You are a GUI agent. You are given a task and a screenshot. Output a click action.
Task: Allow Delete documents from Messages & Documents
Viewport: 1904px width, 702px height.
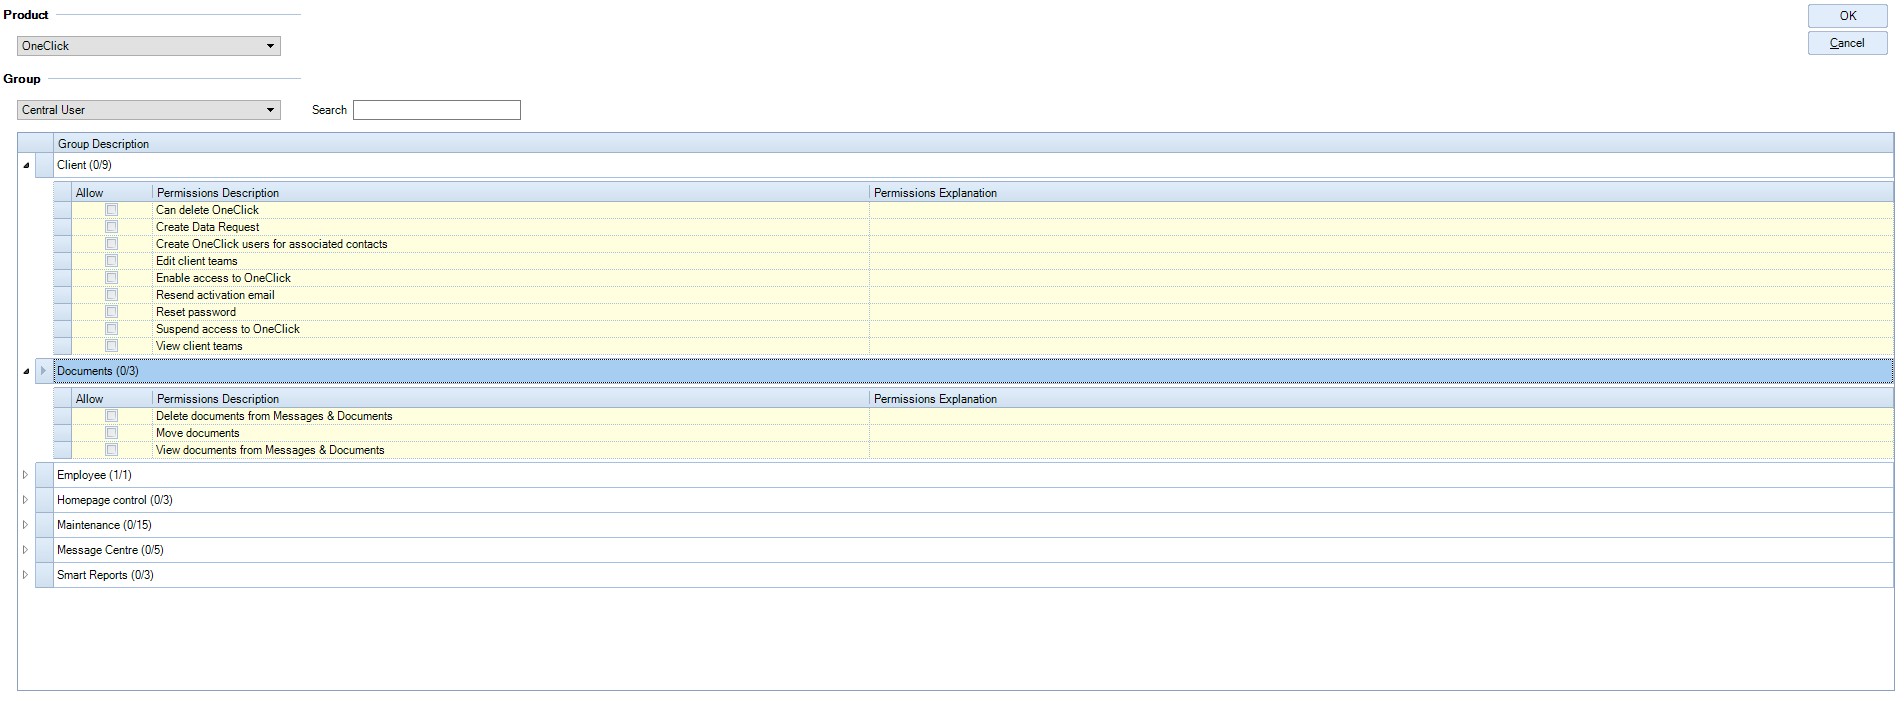tap(112, 416)
